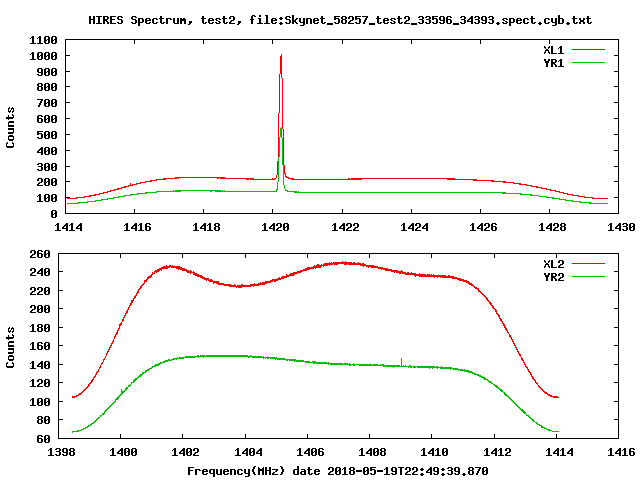Viewport: 640px width, 480px height.
Task: Click the 1408 x-axis tick label
Action: [x=372, y=452]
